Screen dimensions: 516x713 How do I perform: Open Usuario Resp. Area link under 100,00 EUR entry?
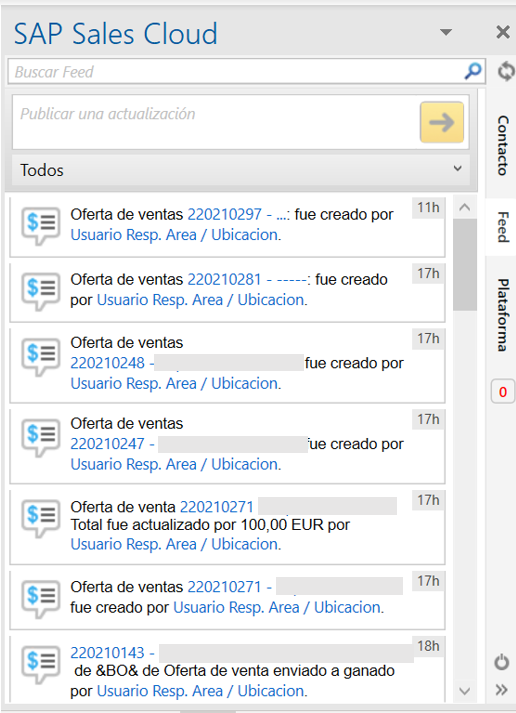tap(175, 544)
